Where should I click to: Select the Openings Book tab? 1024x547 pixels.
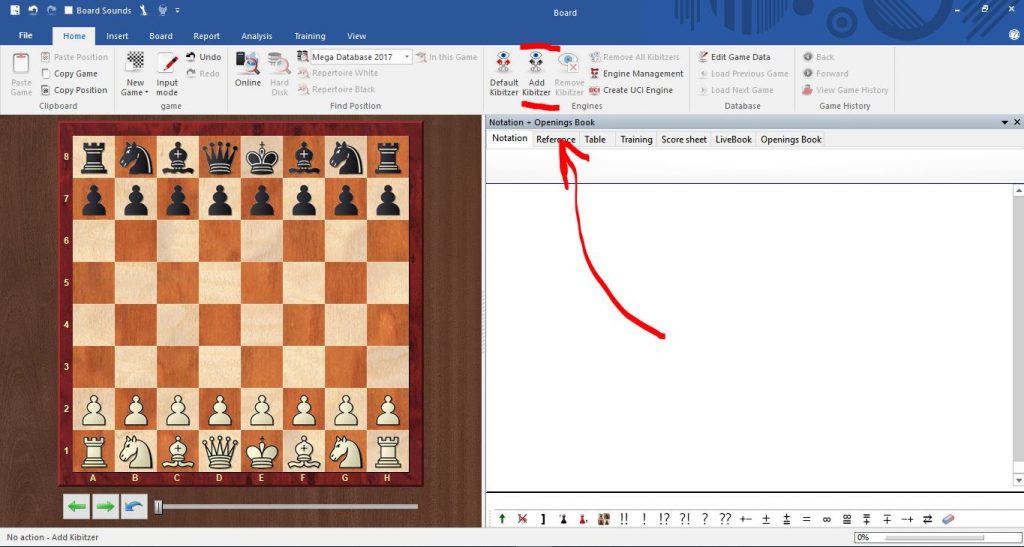791,139
